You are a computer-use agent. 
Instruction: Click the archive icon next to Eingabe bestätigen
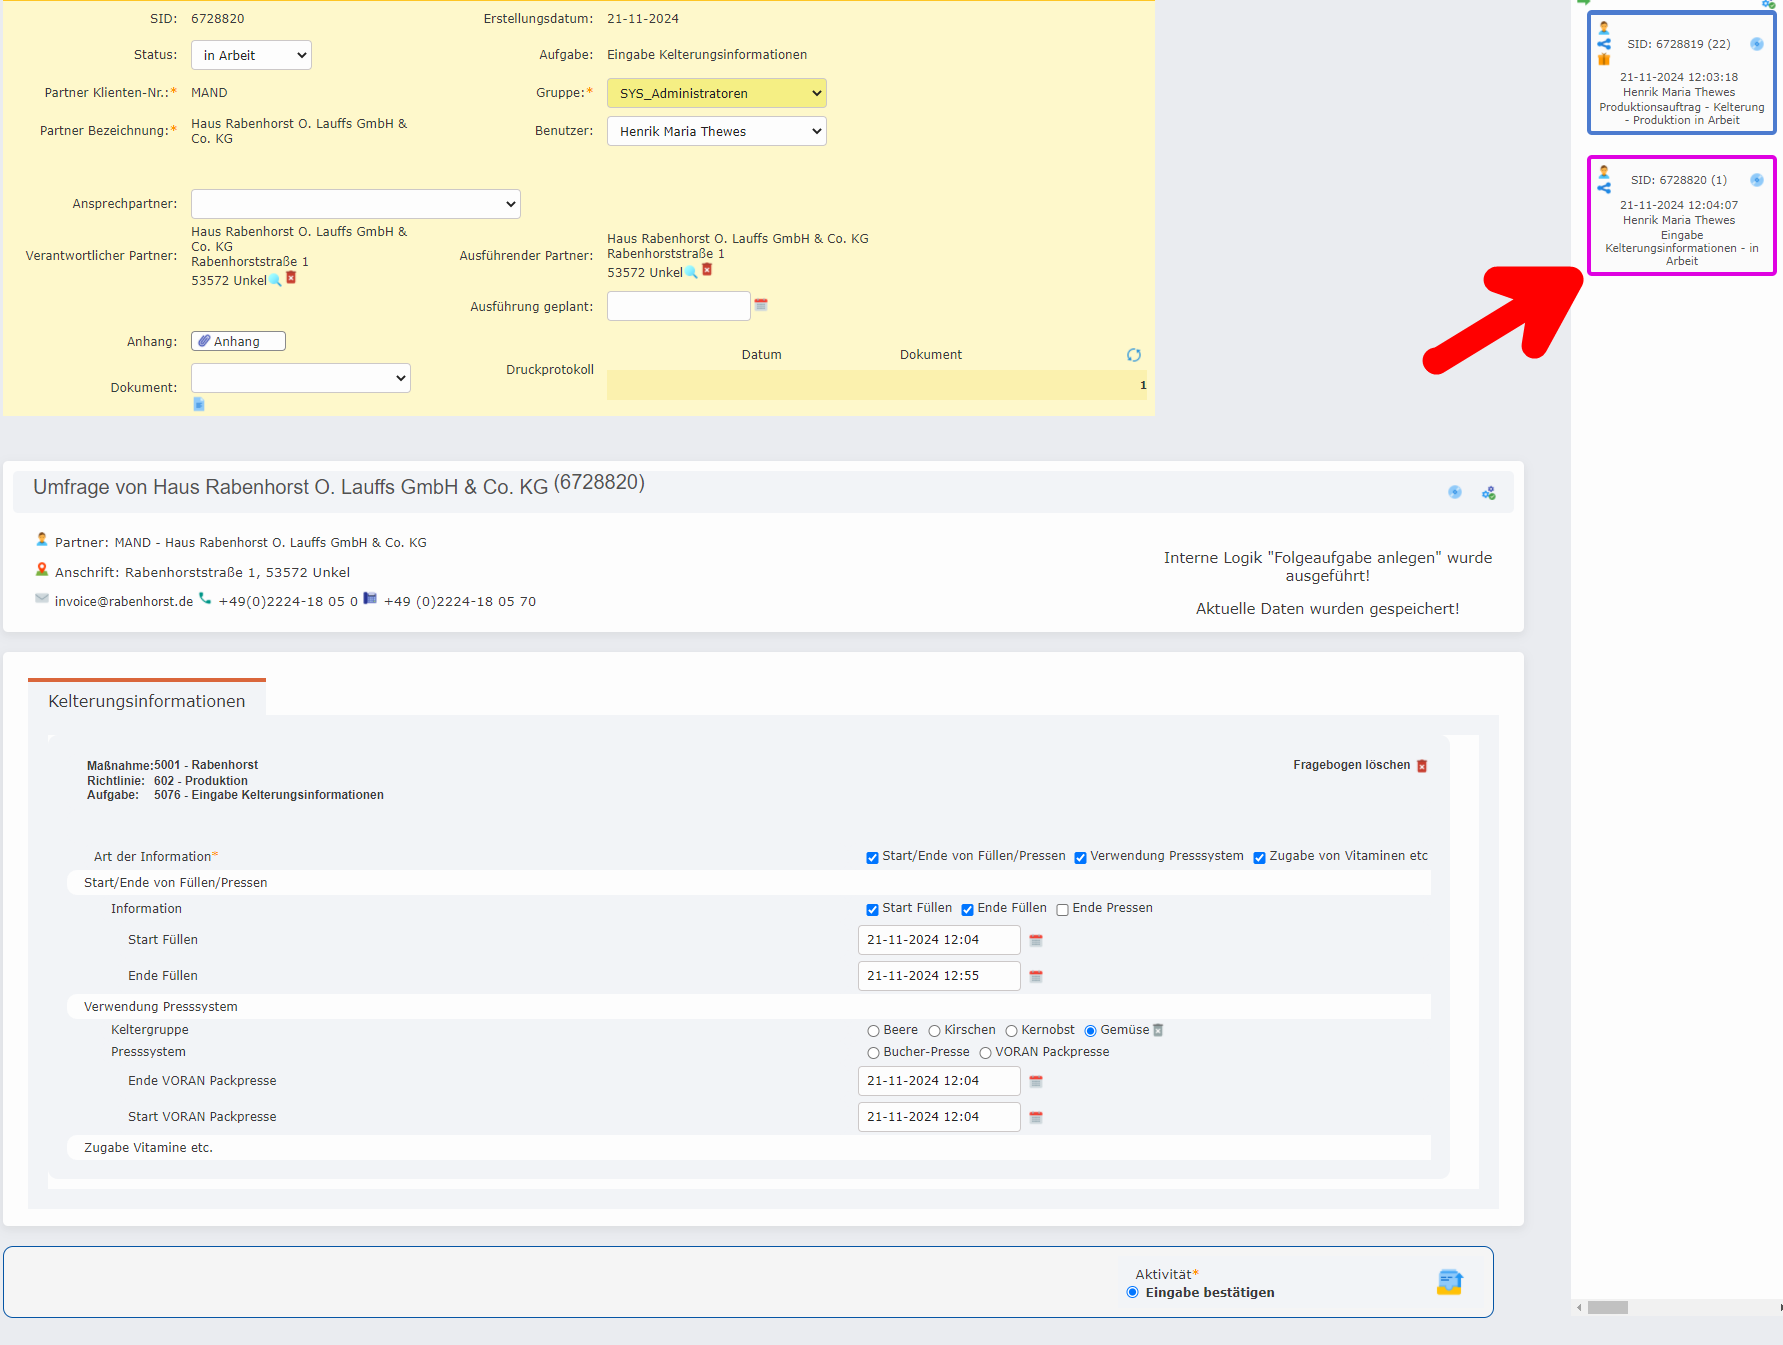pos(1451,1281)
